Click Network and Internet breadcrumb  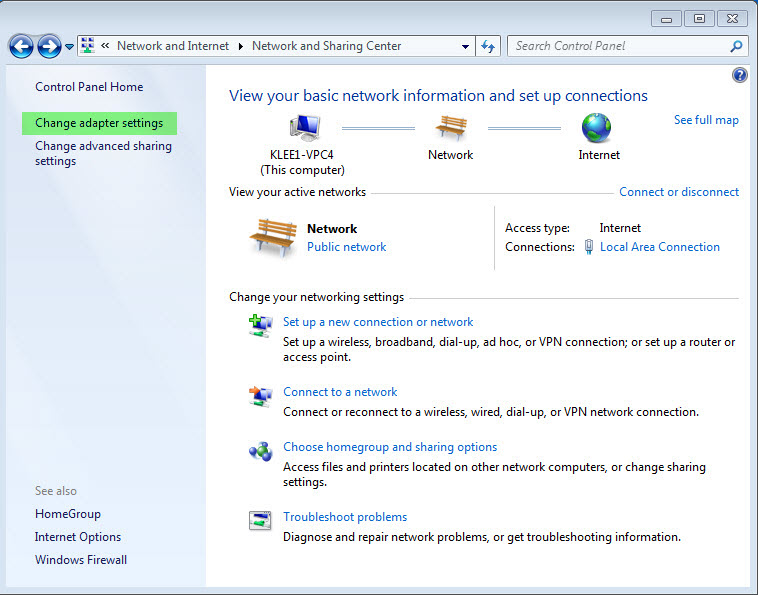pos(173,46)
